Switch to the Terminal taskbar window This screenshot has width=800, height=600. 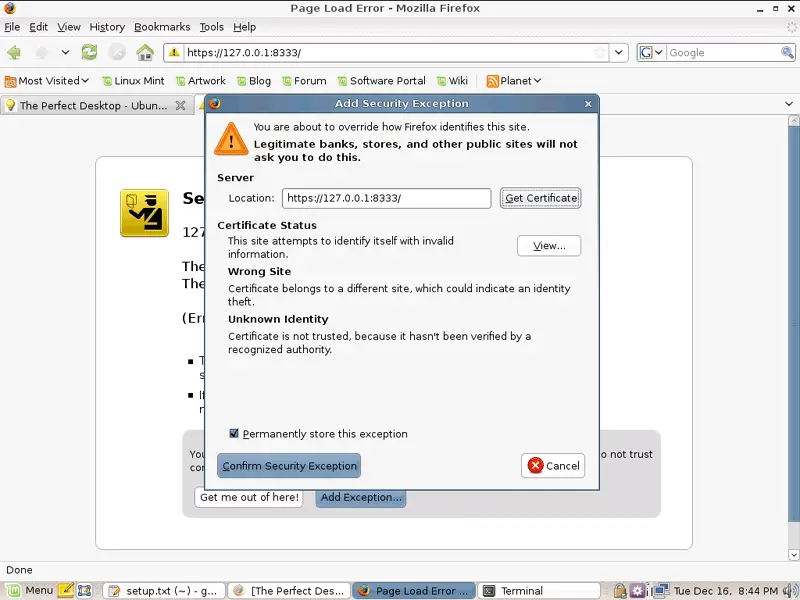(539, 591)
